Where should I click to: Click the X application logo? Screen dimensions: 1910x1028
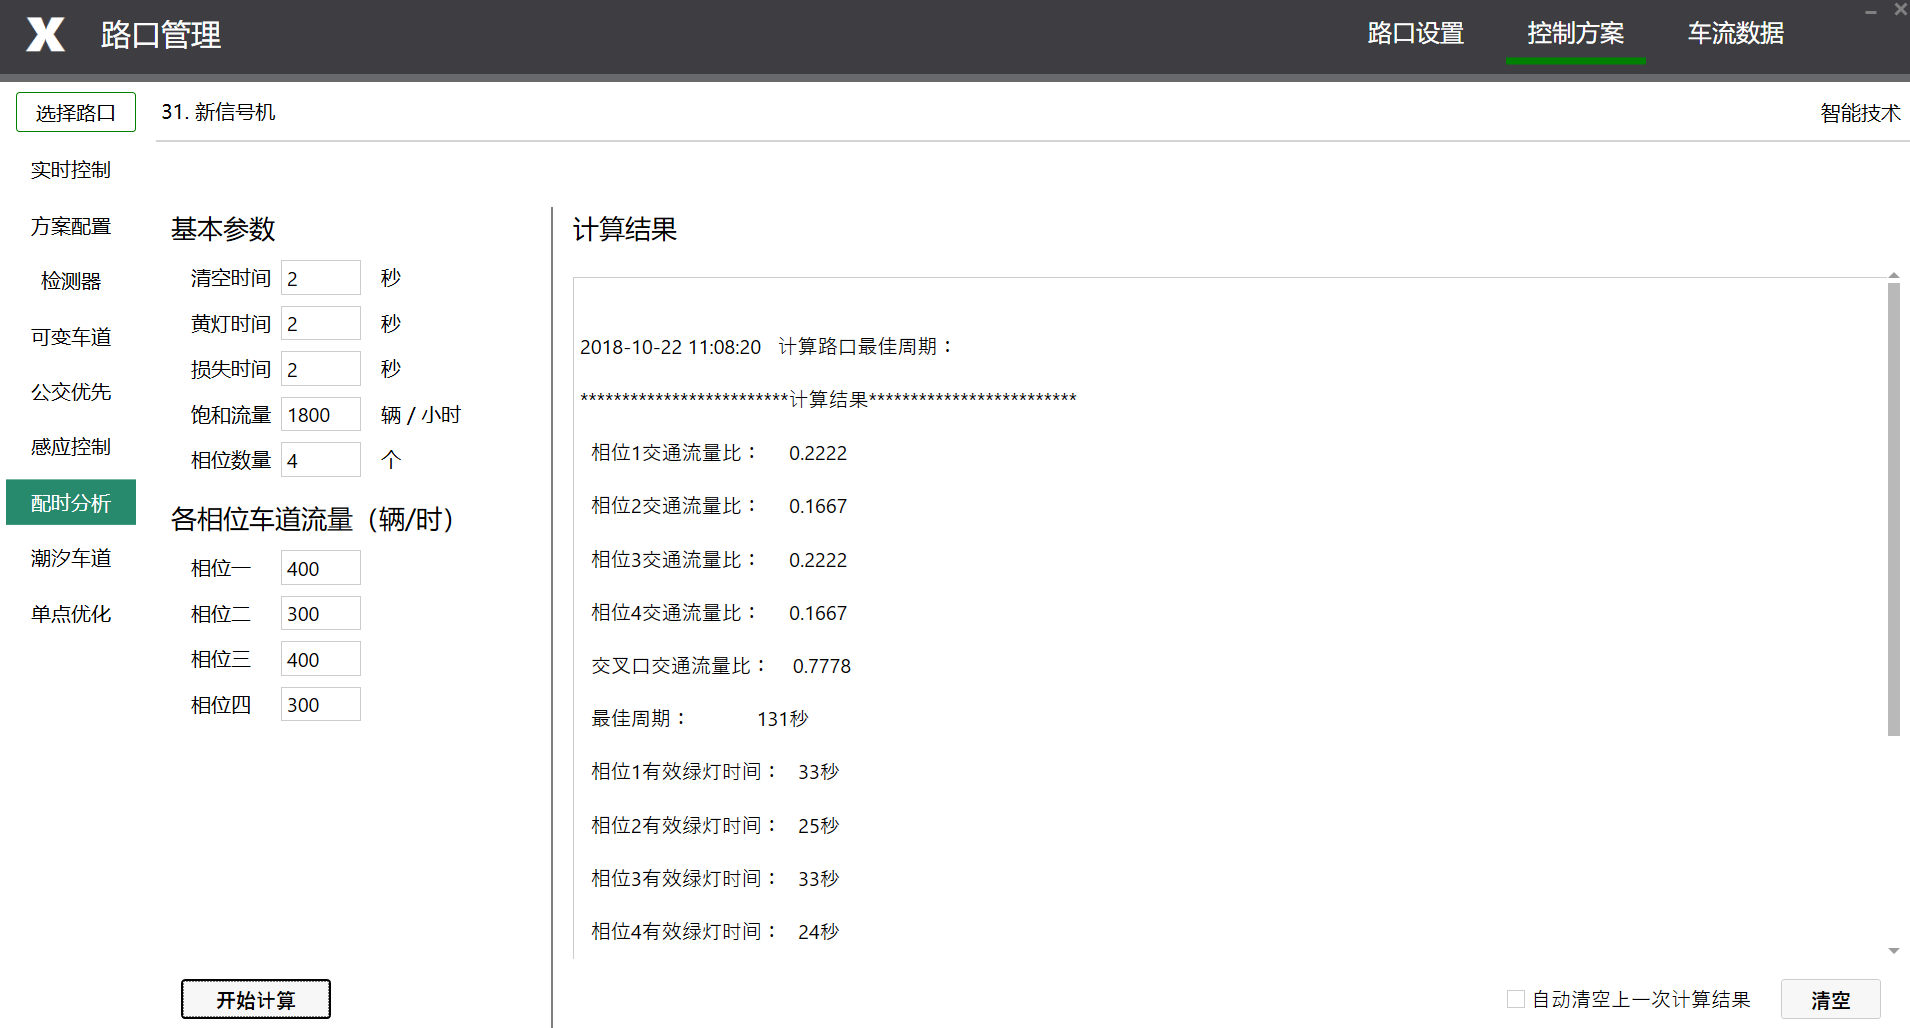pos(45,34)
